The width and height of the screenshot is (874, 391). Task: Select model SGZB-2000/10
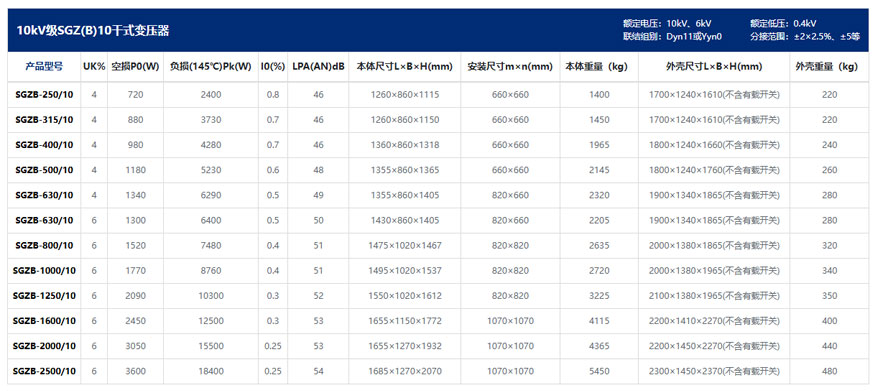(x=44, y=346)
